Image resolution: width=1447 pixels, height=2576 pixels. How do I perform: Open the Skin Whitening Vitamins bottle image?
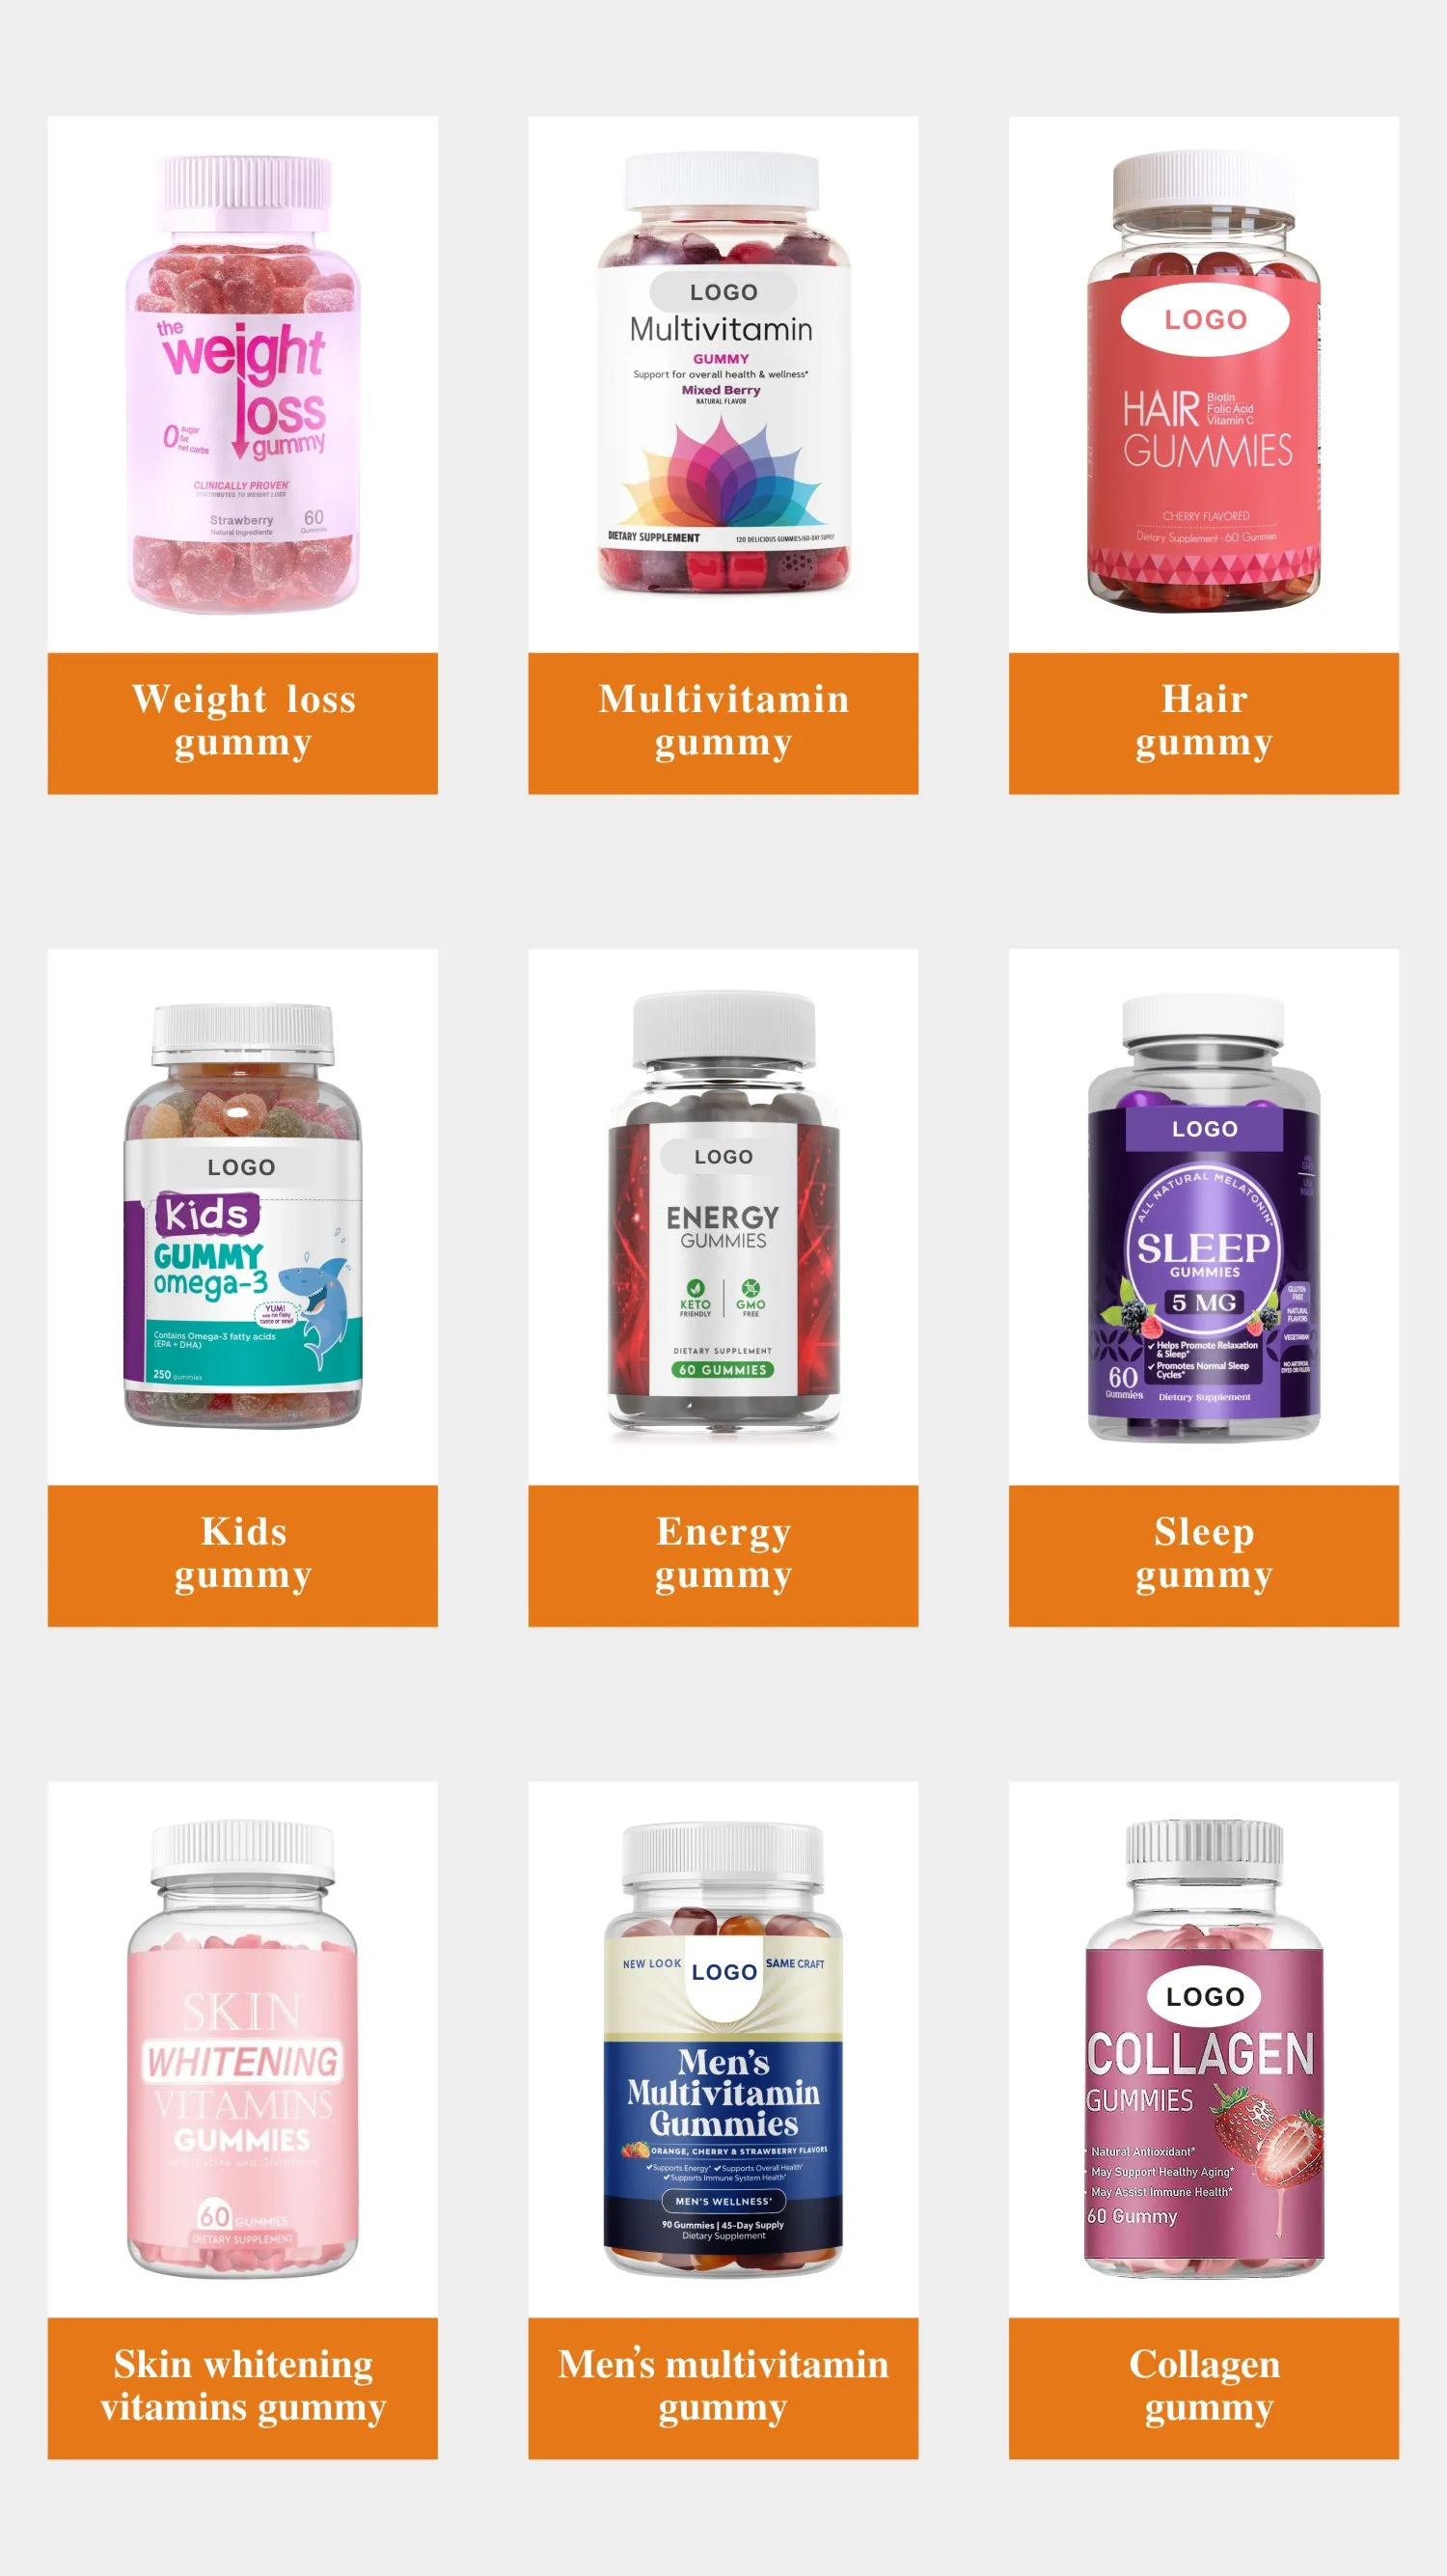(x=242, y=2049)
